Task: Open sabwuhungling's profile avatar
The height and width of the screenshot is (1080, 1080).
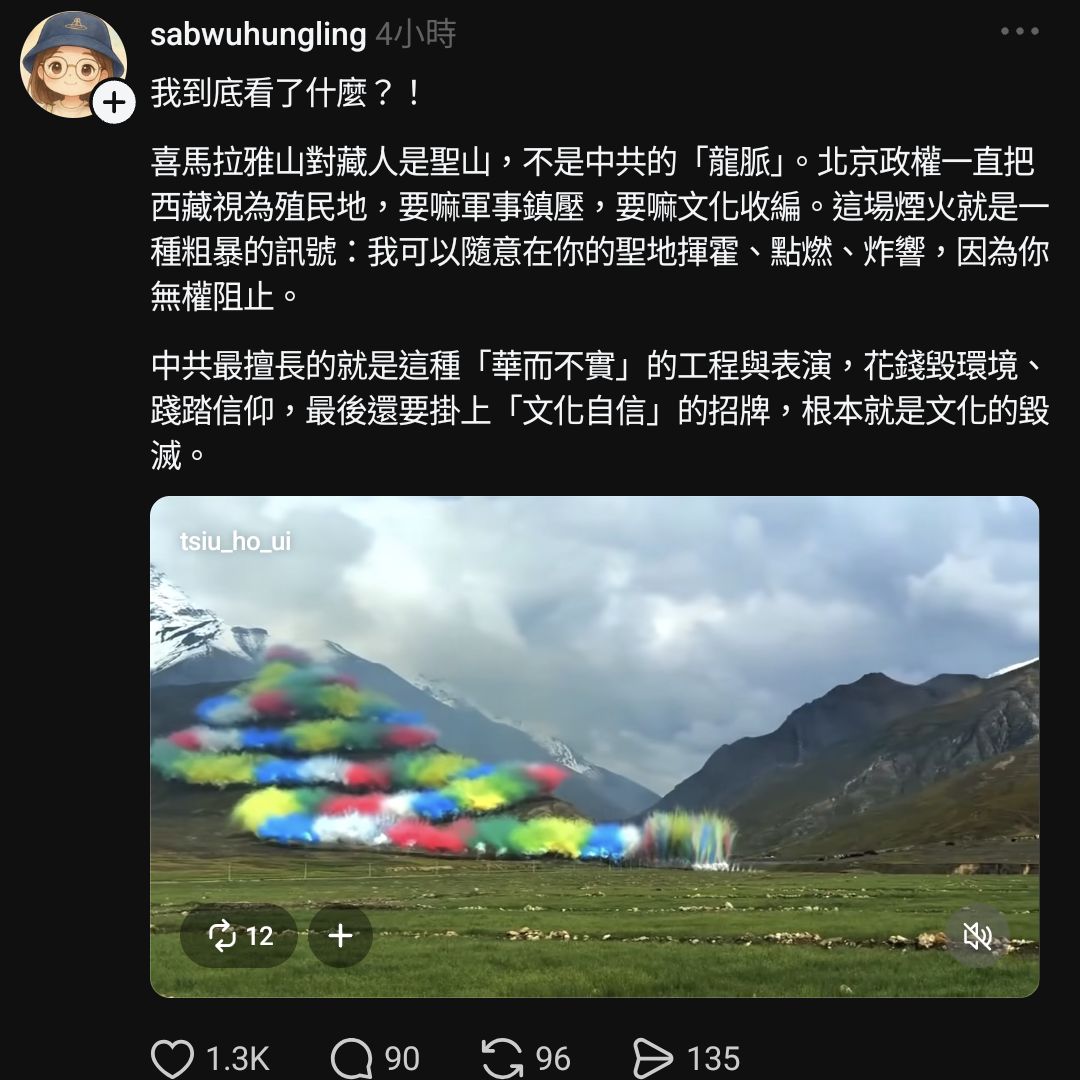Action: (73, 65)
